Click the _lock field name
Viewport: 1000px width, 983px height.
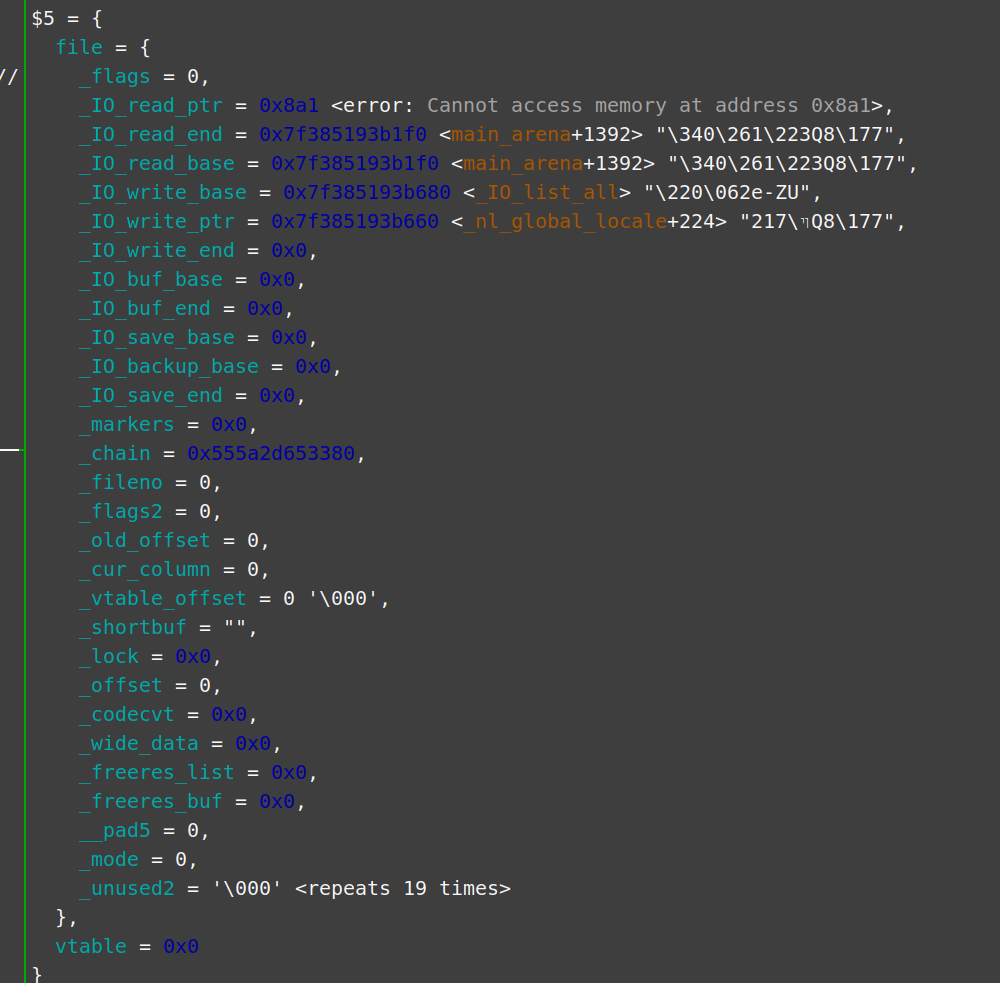[109, 656]
